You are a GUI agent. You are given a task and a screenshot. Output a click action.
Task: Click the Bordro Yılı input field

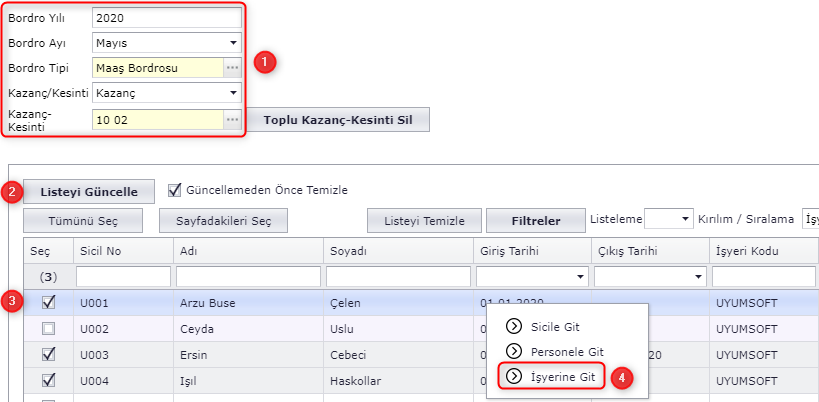pyautogui.click(x=166, y=18)
